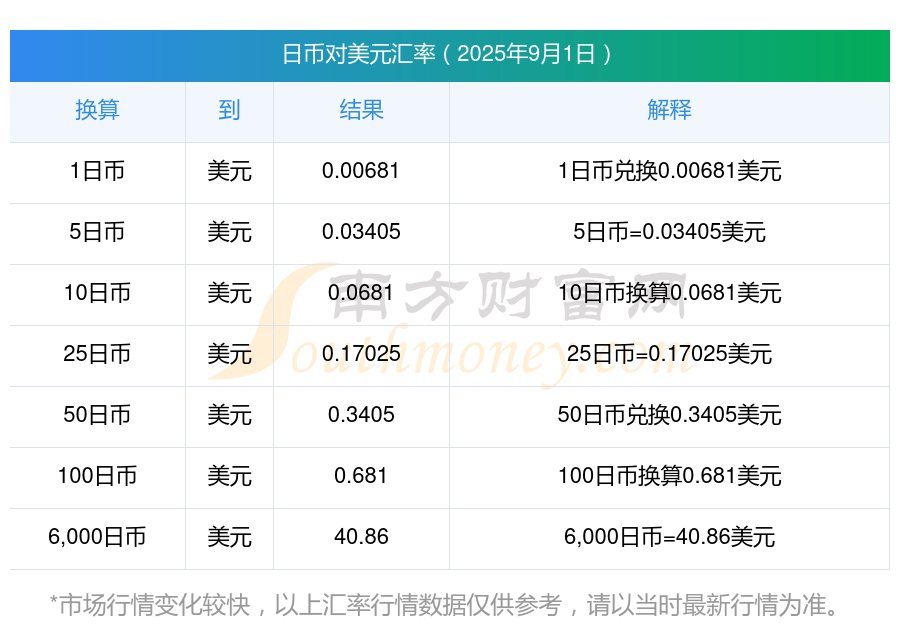
Task: Click explanation '10日币换算0.0681美元'
Action: (x=669, y=293)
